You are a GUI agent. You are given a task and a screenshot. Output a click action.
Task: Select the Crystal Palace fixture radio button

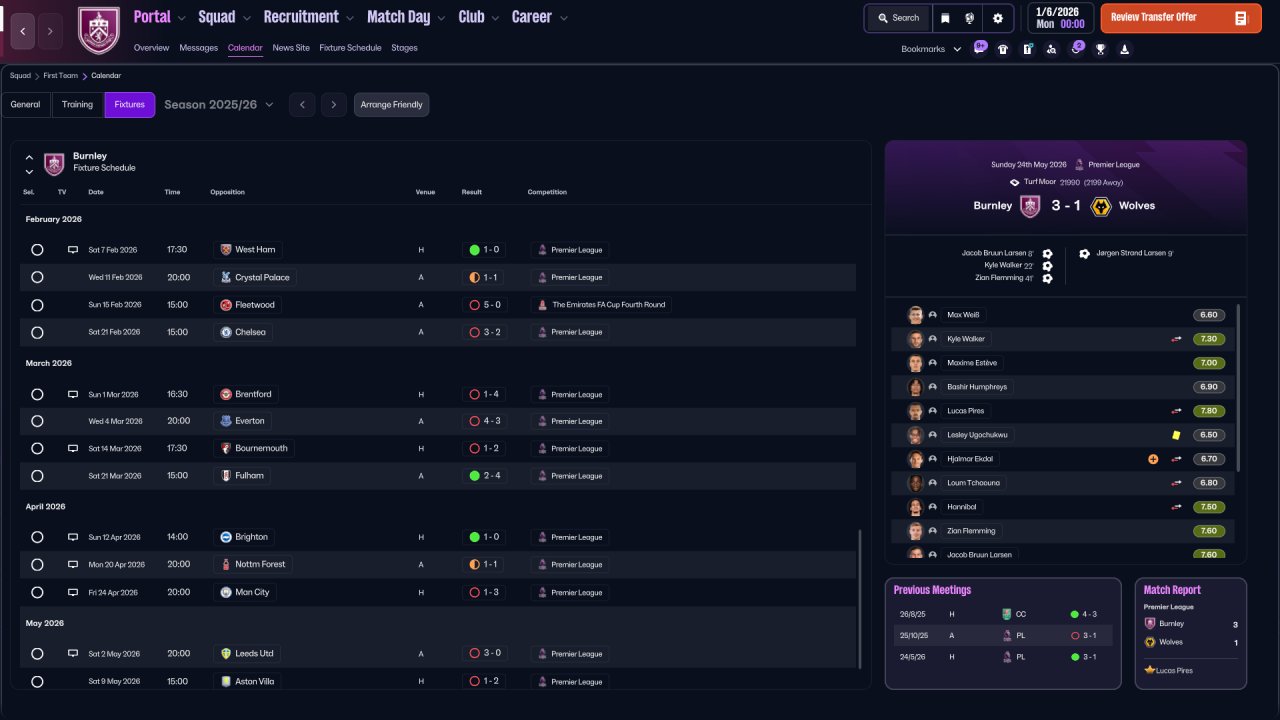pyautogui.click(x=37, y=277)
